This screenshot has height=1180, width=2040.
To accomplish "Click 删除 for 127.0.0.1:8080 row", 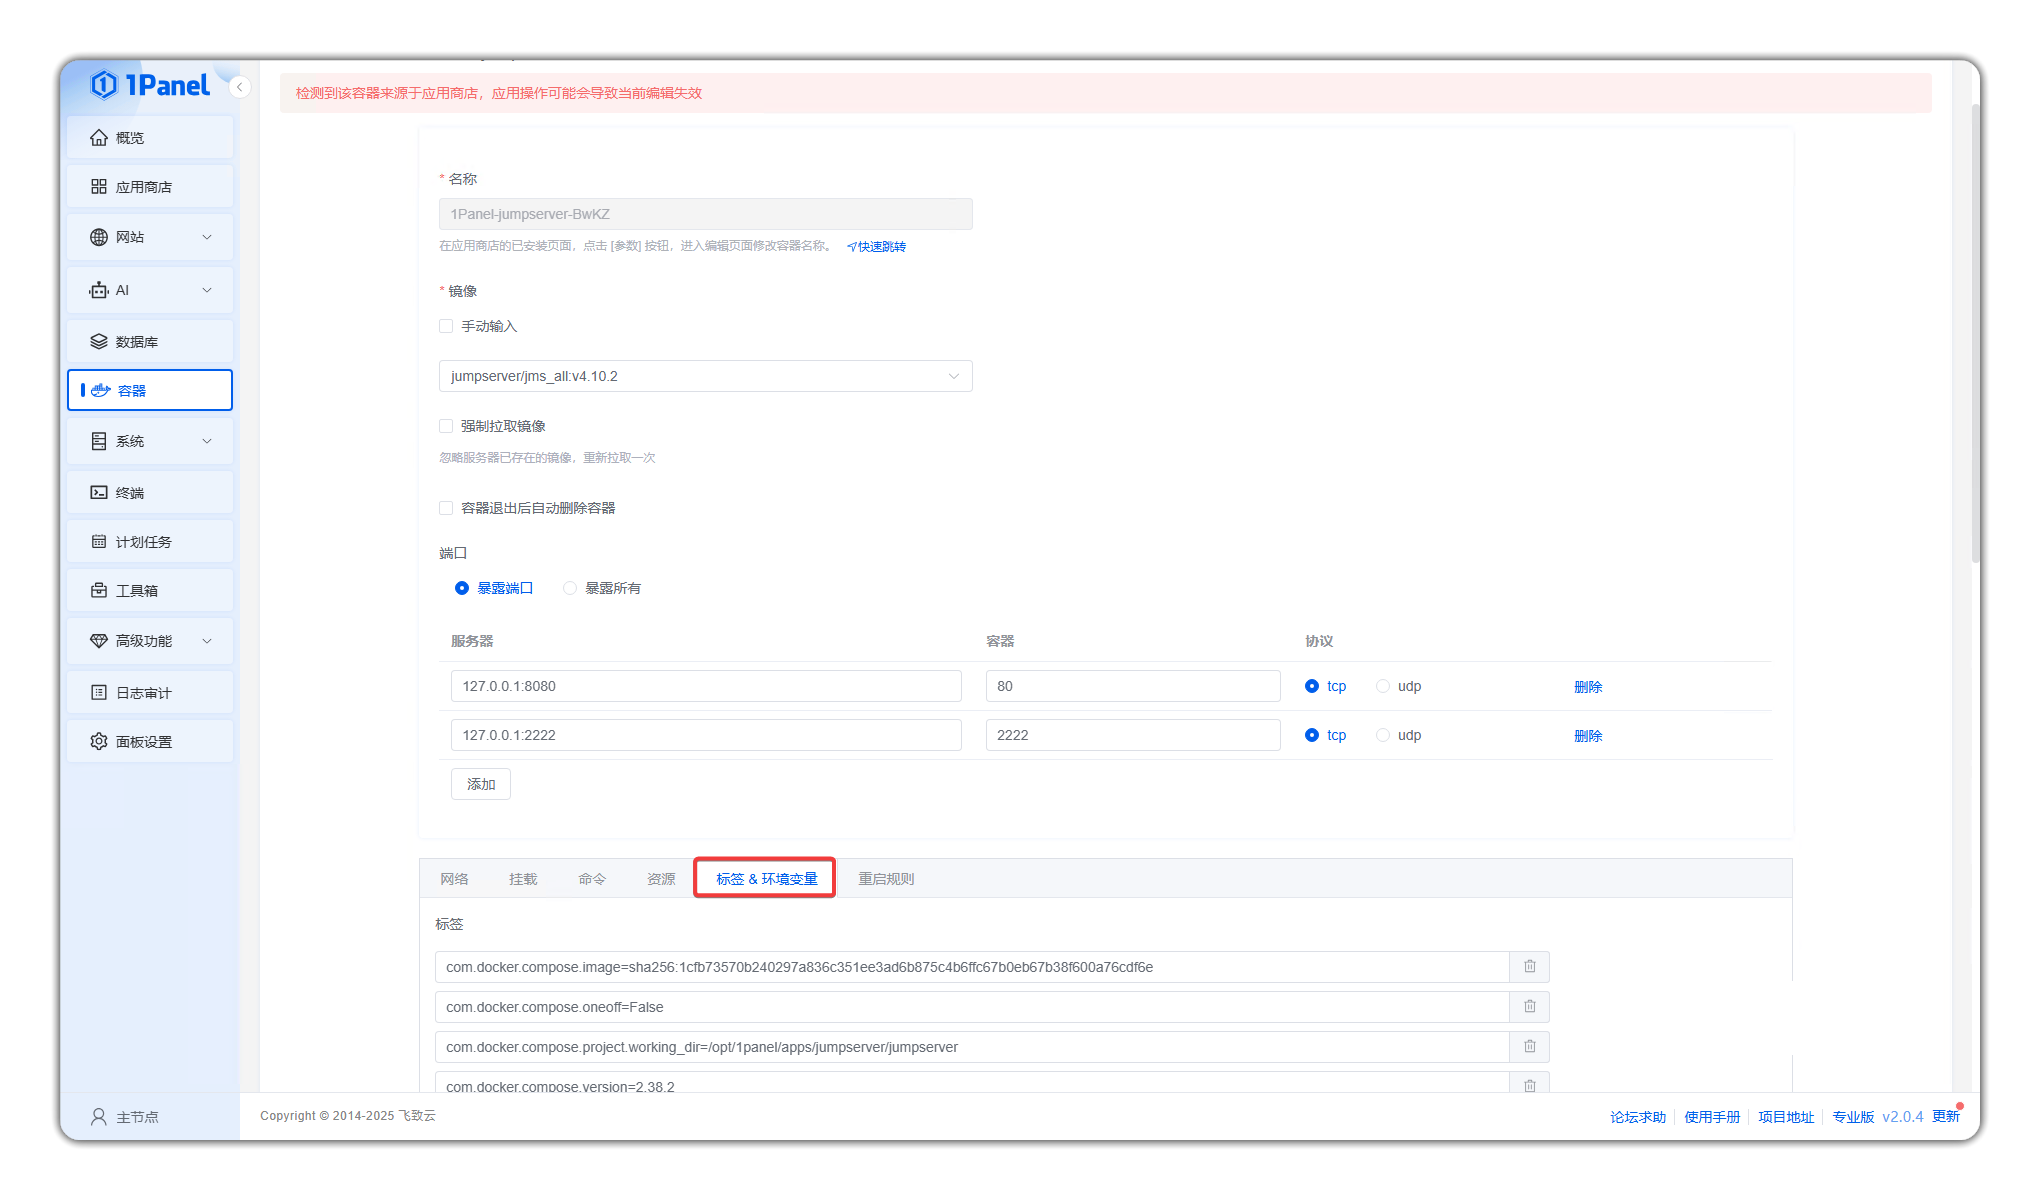I will (1588, 687).
